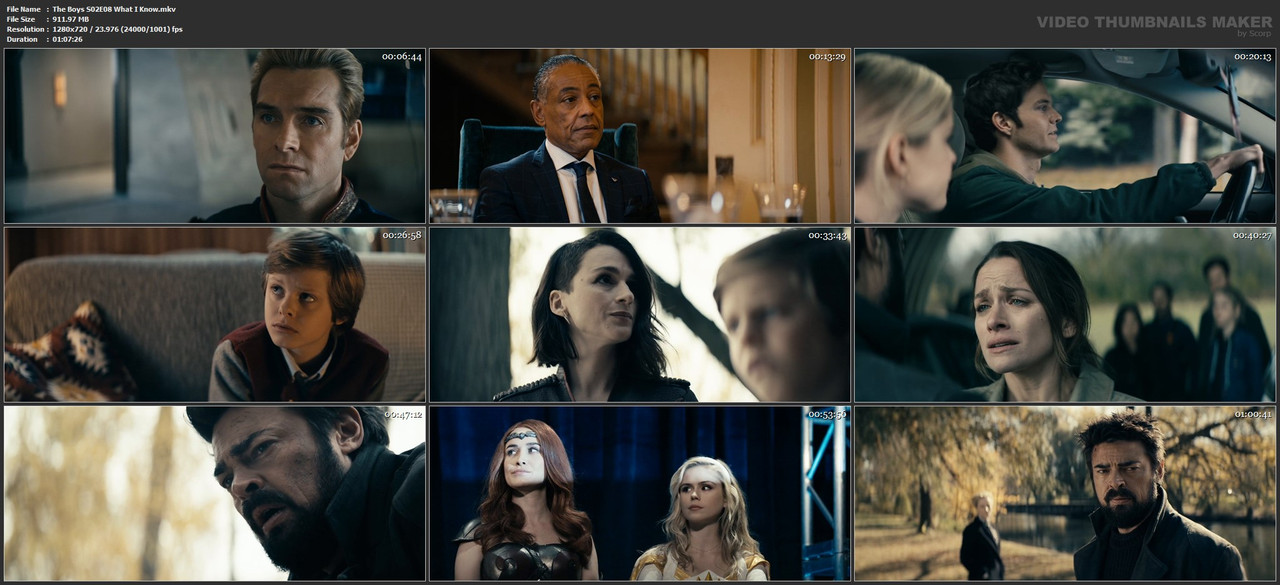This screenshot has height=585, width=1280.
Task: Open the thumbnail at 00:20:13
Action: (1065, 136)
